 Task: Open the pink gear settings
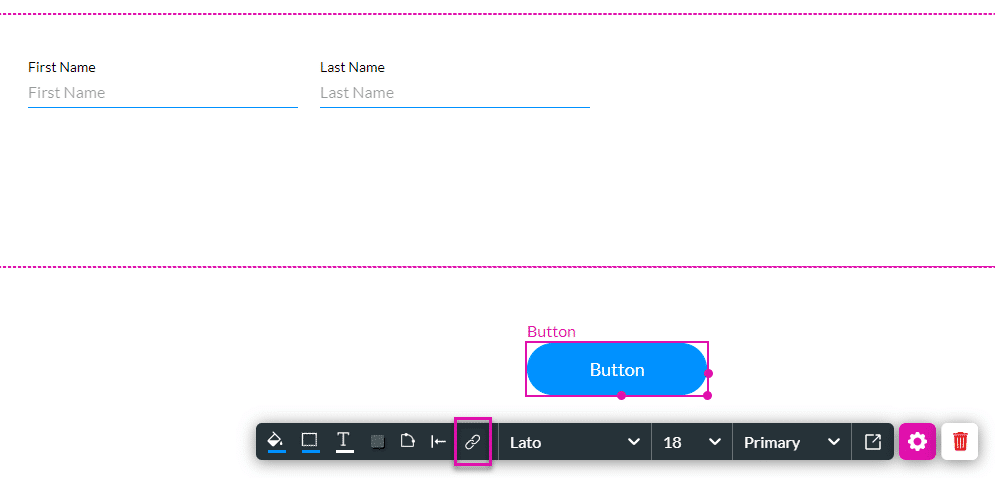[917, 441]
